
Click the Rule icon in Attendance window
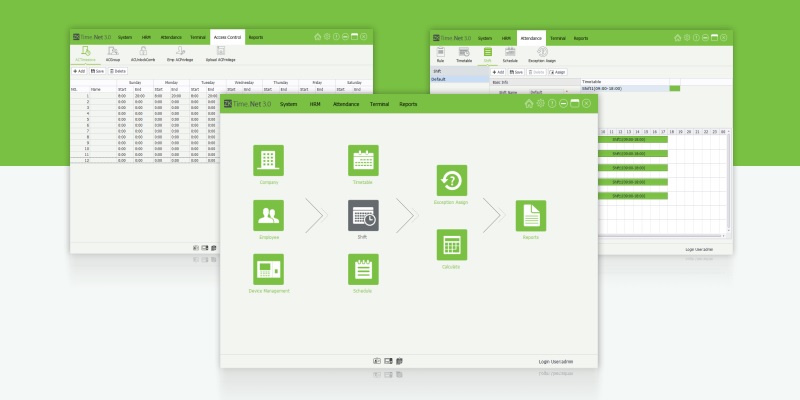(x=440, y=52)
